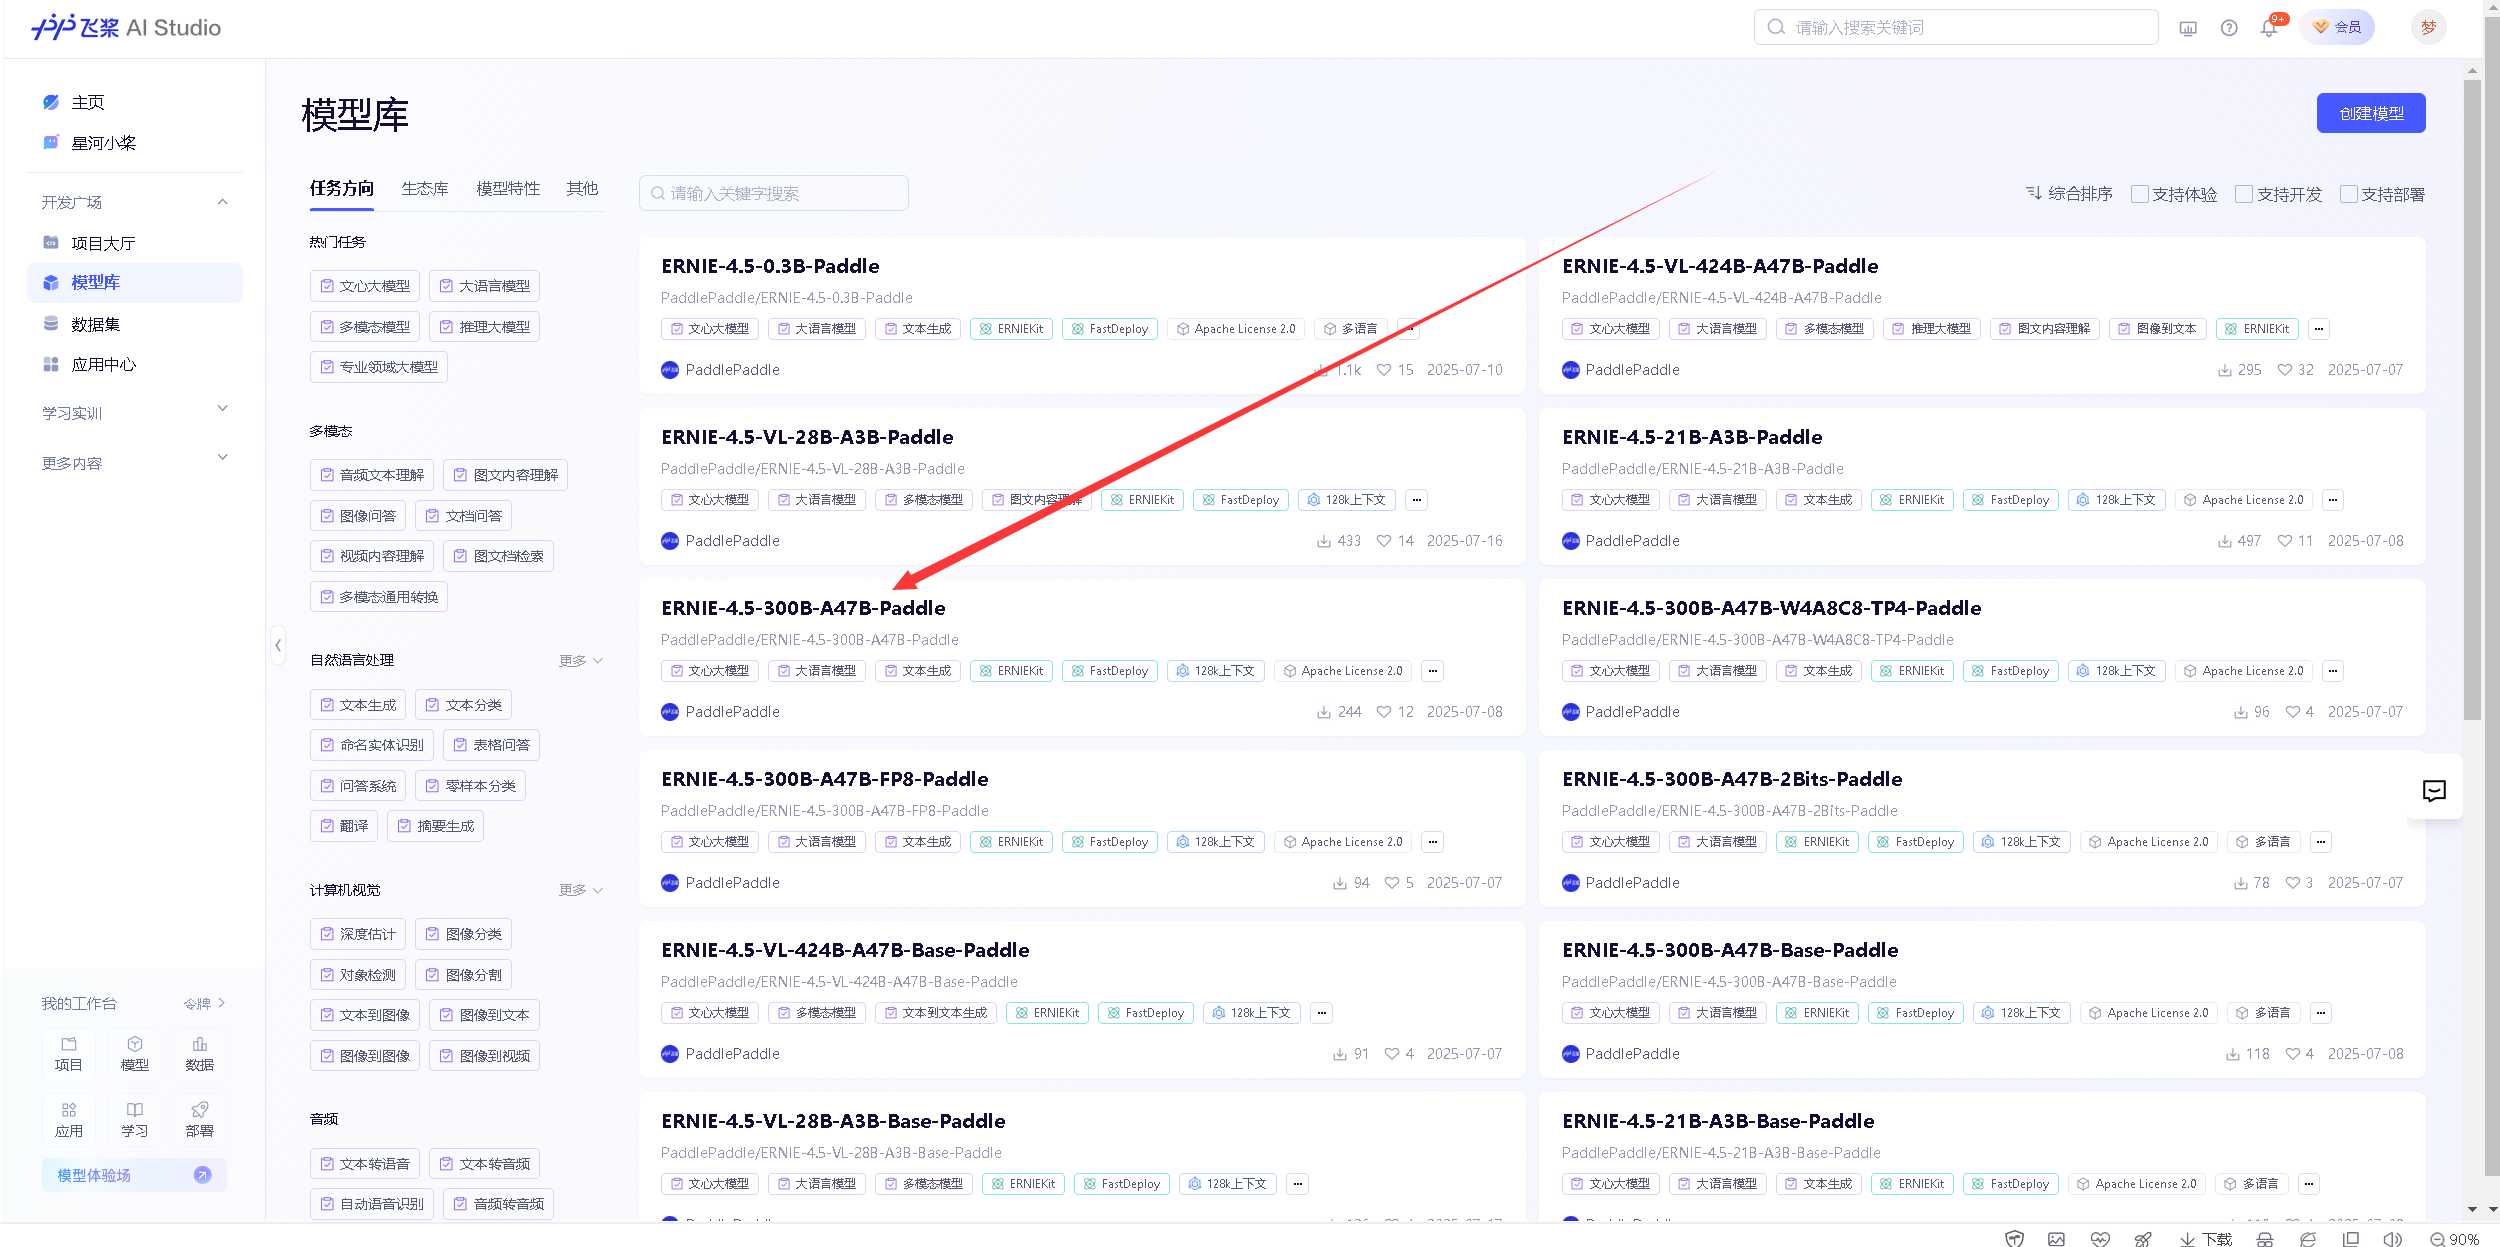Switch to the 模型特性 tab
The height and width of the screenshot is (1247, 2500).
click(508, 188)
